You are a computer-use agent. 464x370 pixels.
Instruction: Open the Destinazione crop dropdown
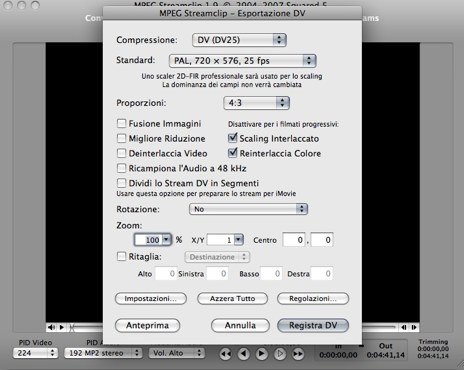217,257
